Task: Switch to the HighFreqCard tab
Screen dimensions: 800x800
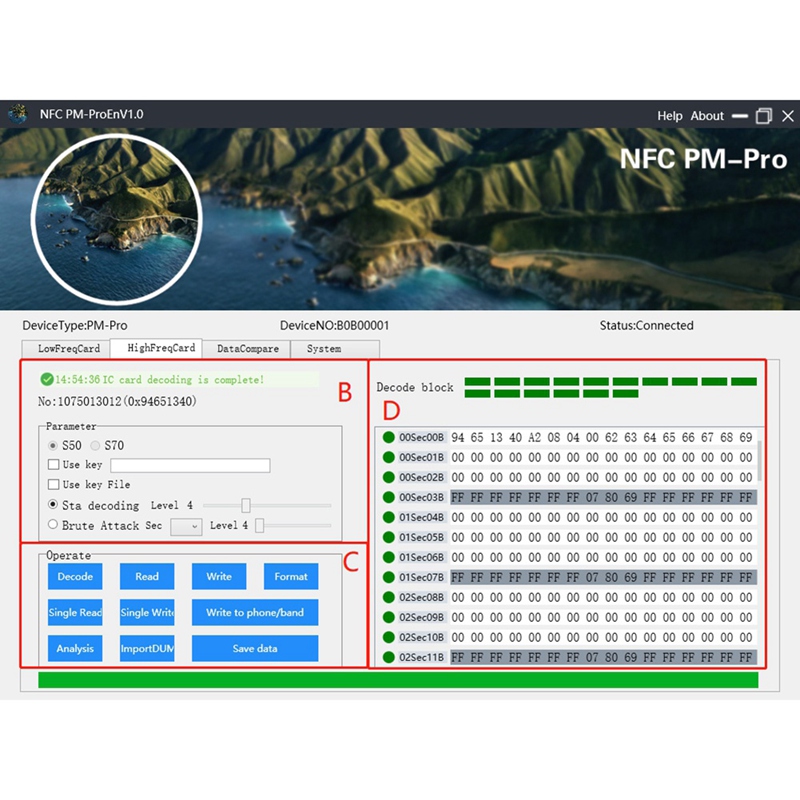Action: (x=156, y=347)
